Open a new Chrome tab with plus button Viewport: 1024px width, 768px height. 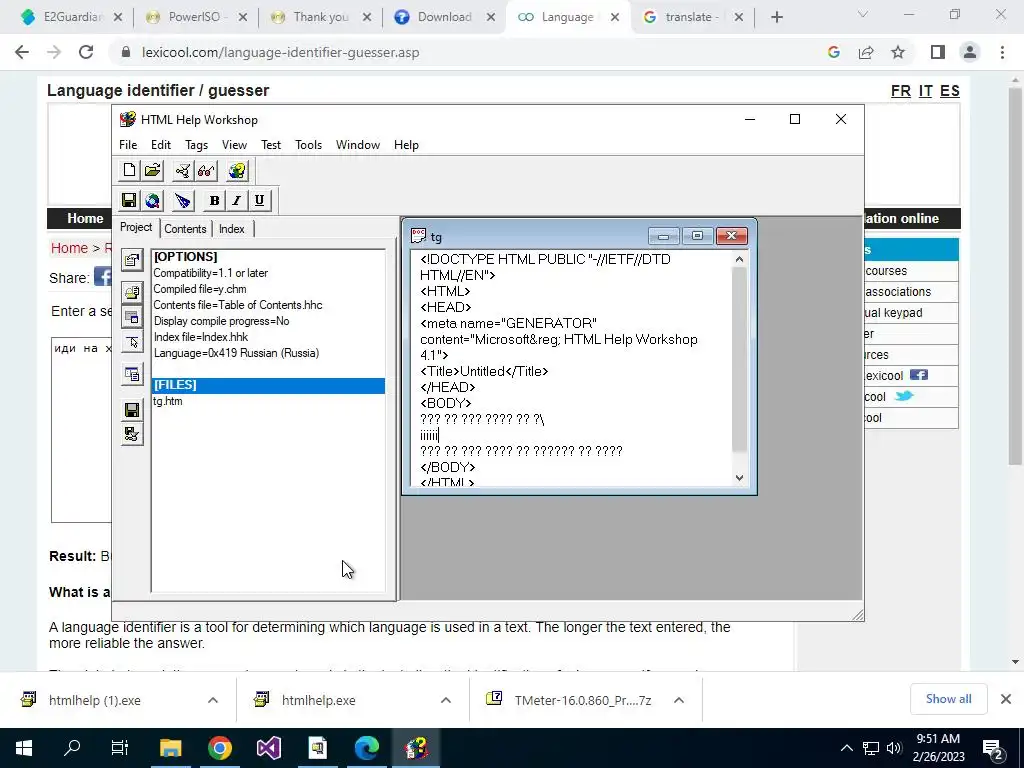(776, 18)
